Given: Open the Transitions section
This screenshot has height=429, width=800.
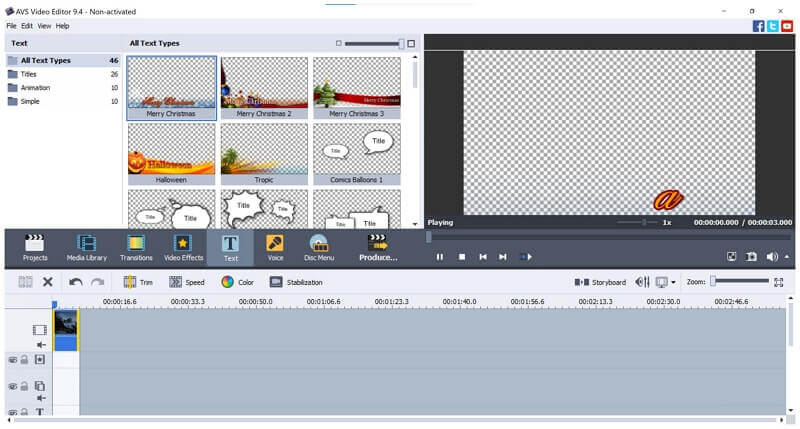Looking at the screenshot, I should tap(136, 248).
